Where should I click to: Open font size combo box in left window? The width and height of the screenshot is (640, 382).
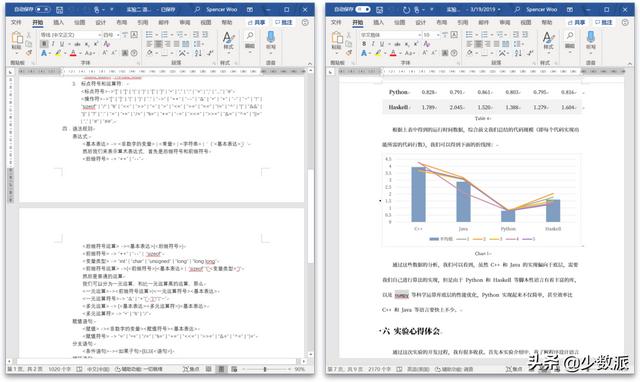coord(111,35)
